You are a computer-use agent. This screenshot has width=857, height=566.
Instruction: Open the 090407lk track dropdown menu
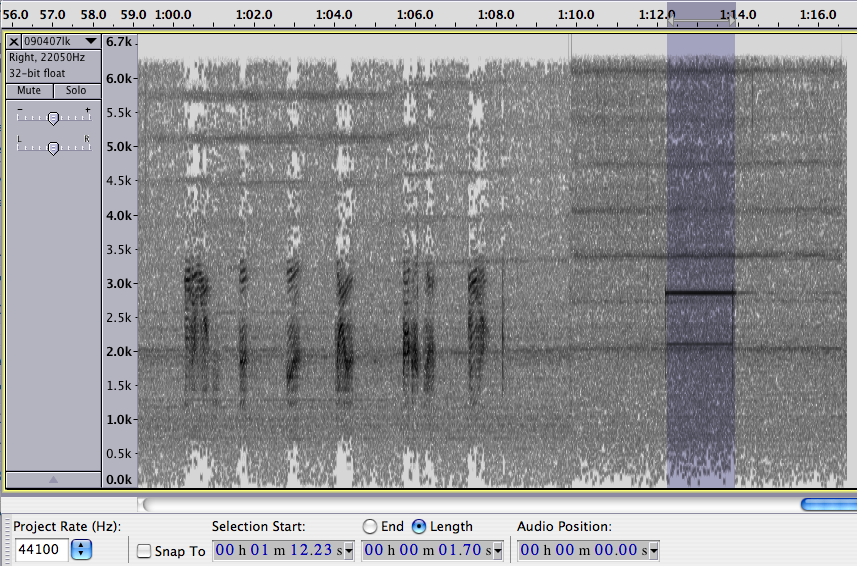(91, 41)
